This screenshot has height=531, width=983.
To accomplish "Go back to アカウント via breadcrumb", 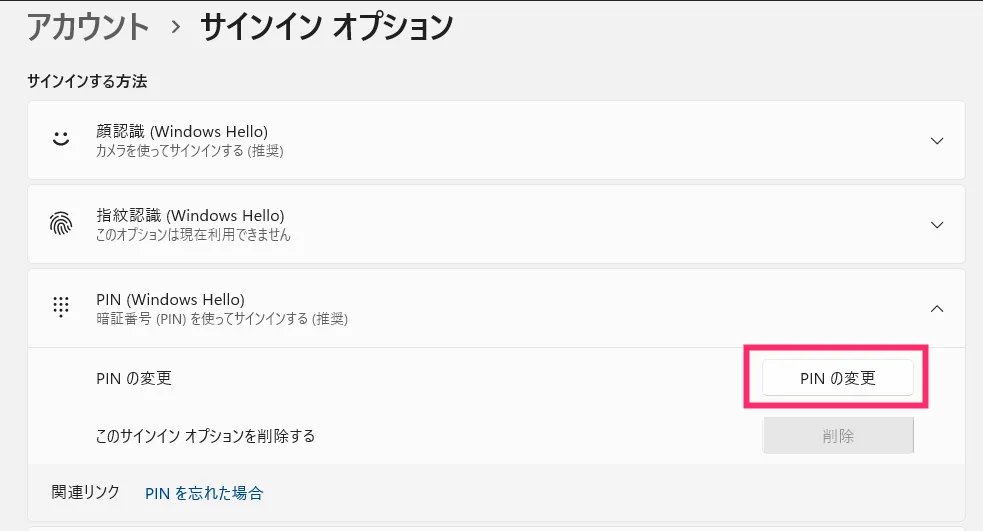I will coord(88,27).
